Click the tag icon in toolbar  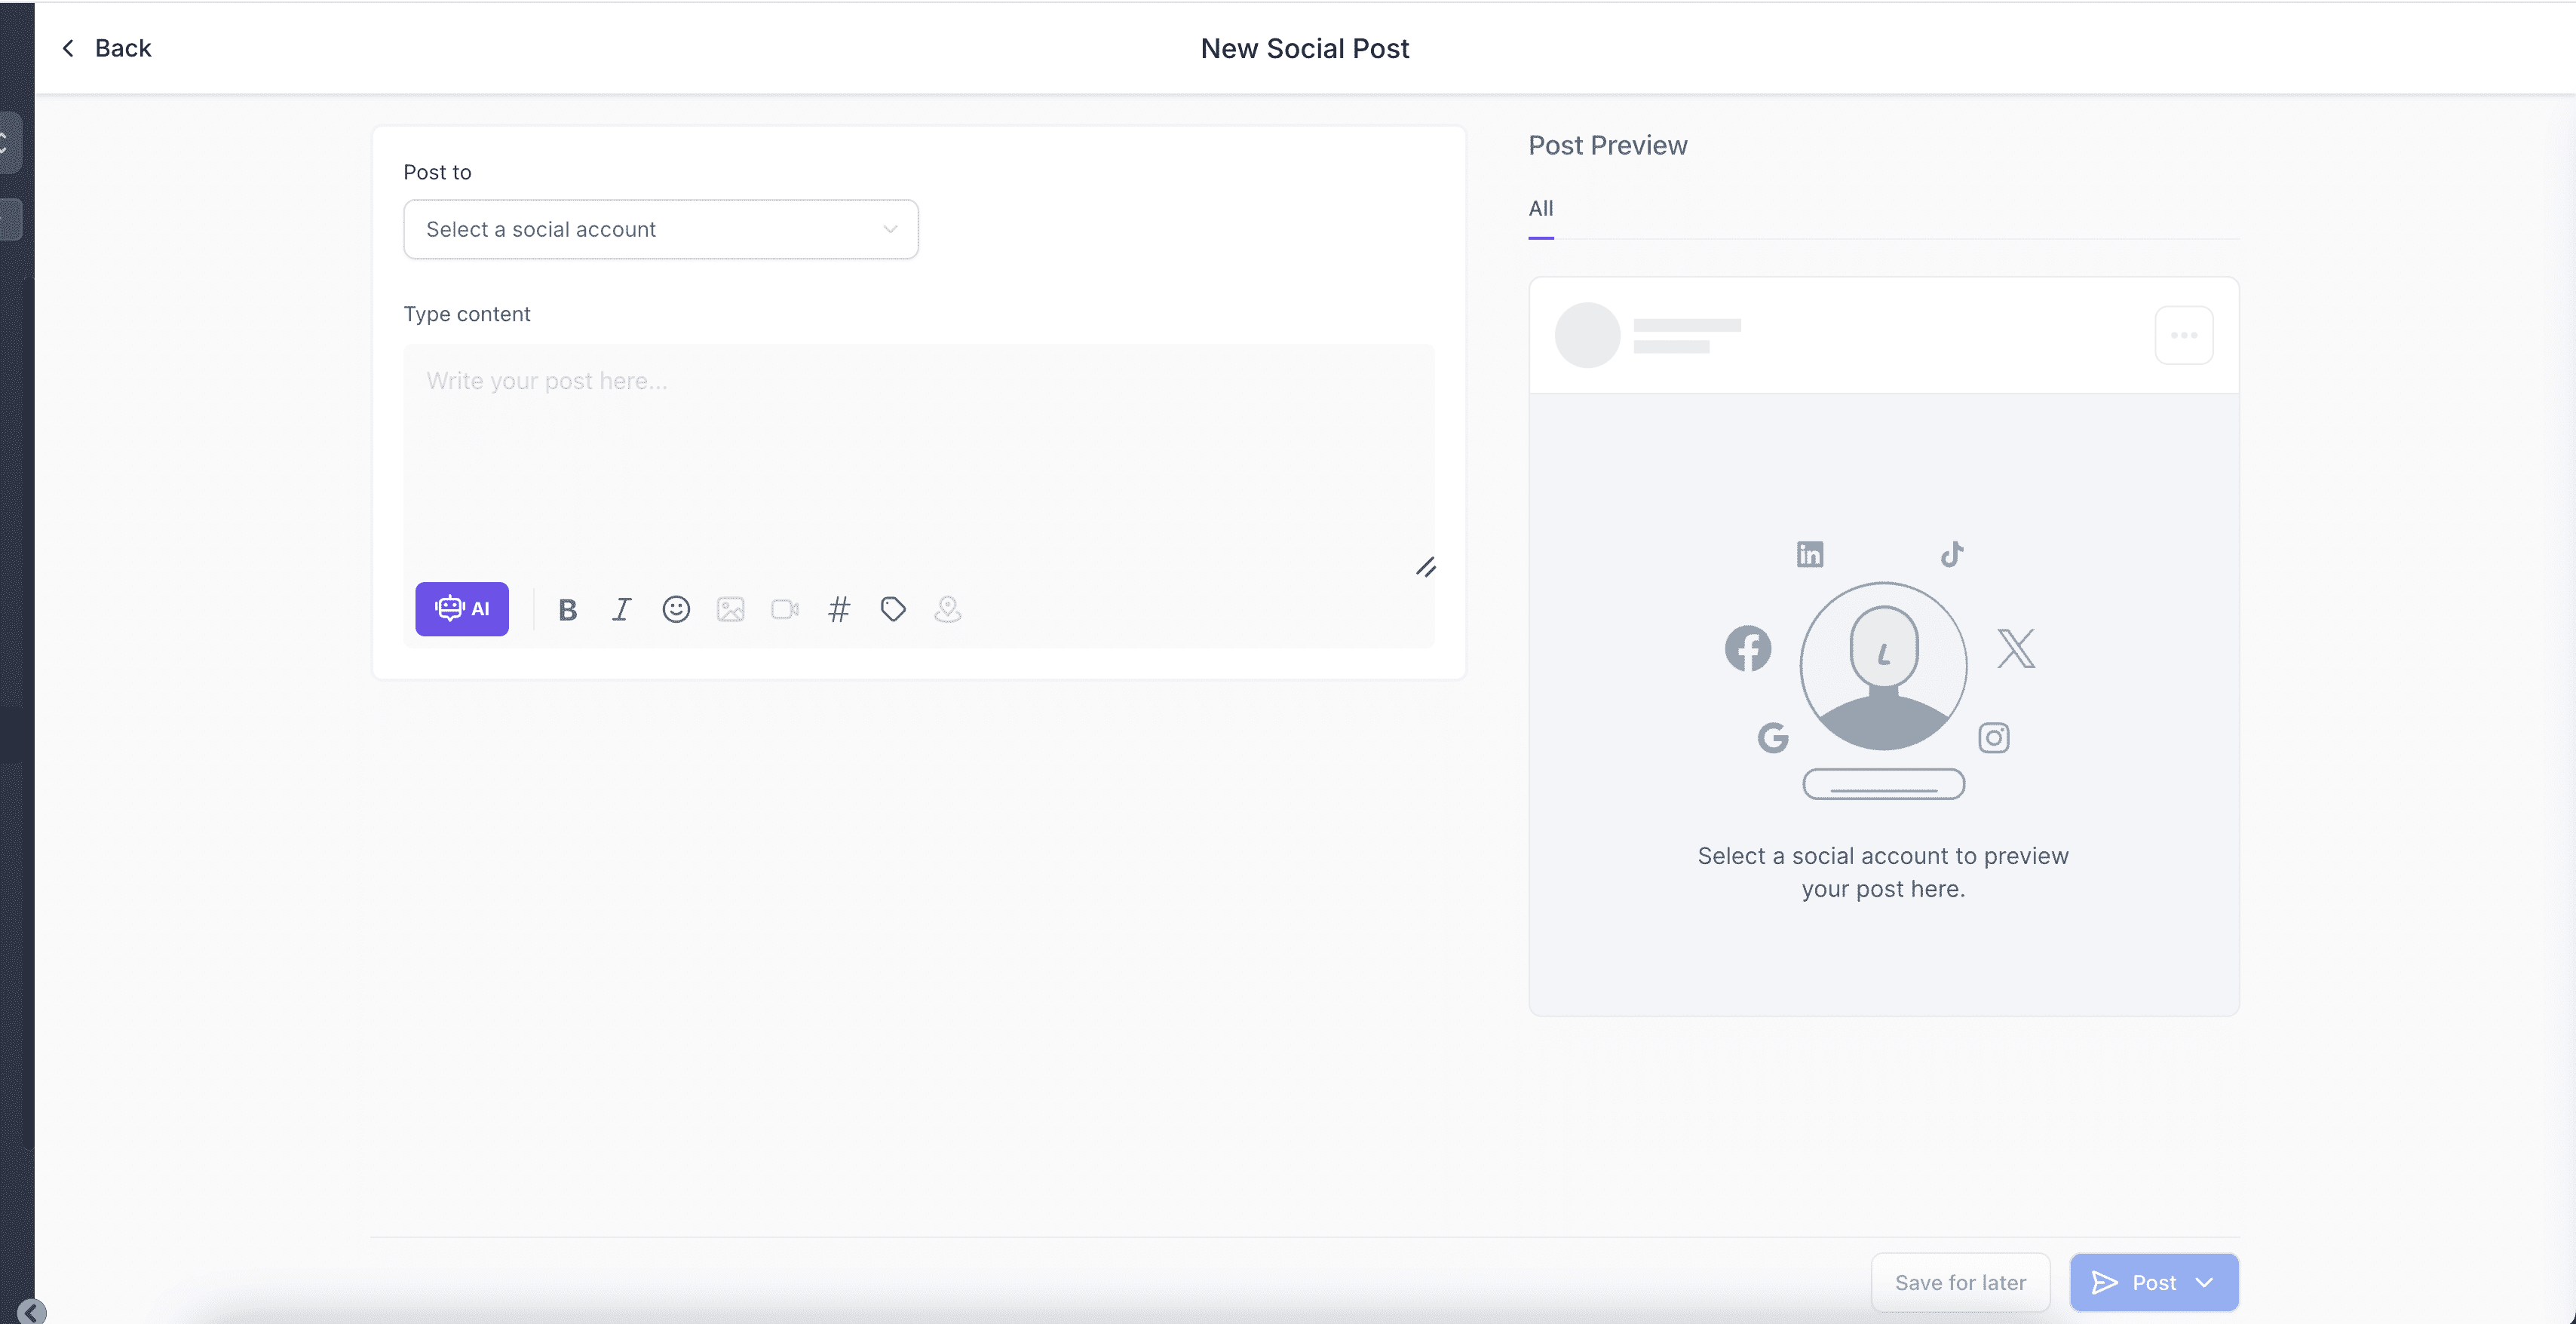click(x=893, y=609)
